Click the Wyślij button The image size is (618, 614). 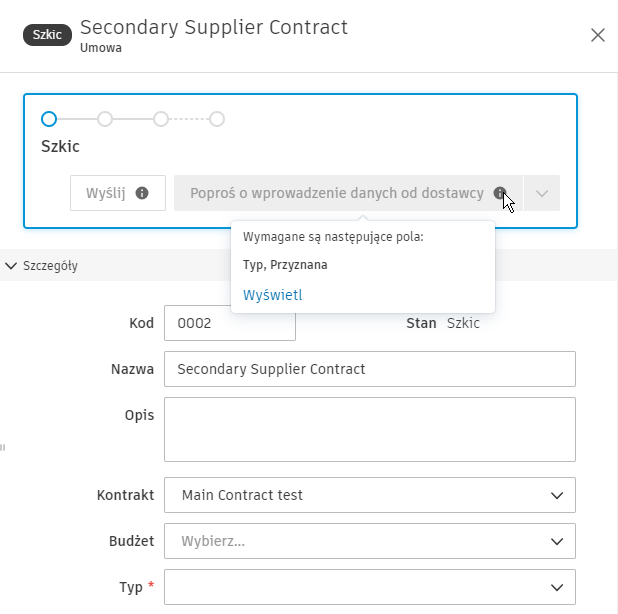pos(105,193)
